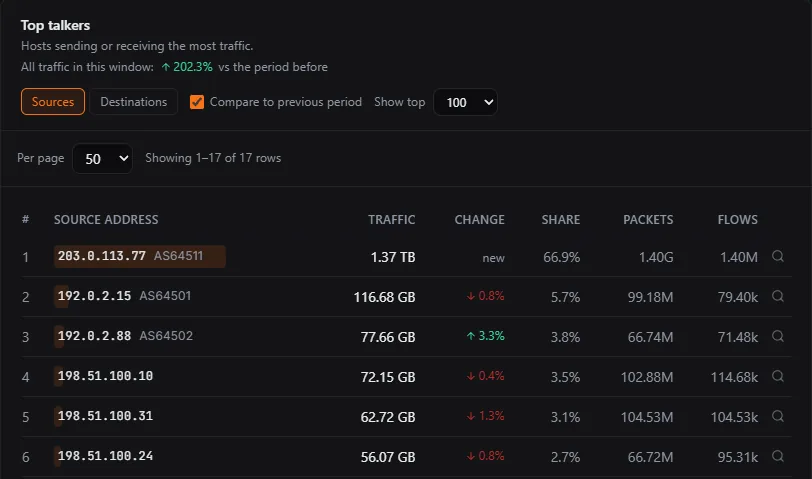Sort by the FLOWS column header
The height and width of the screenshot is (479, 812).
click(x=737, y=220)
